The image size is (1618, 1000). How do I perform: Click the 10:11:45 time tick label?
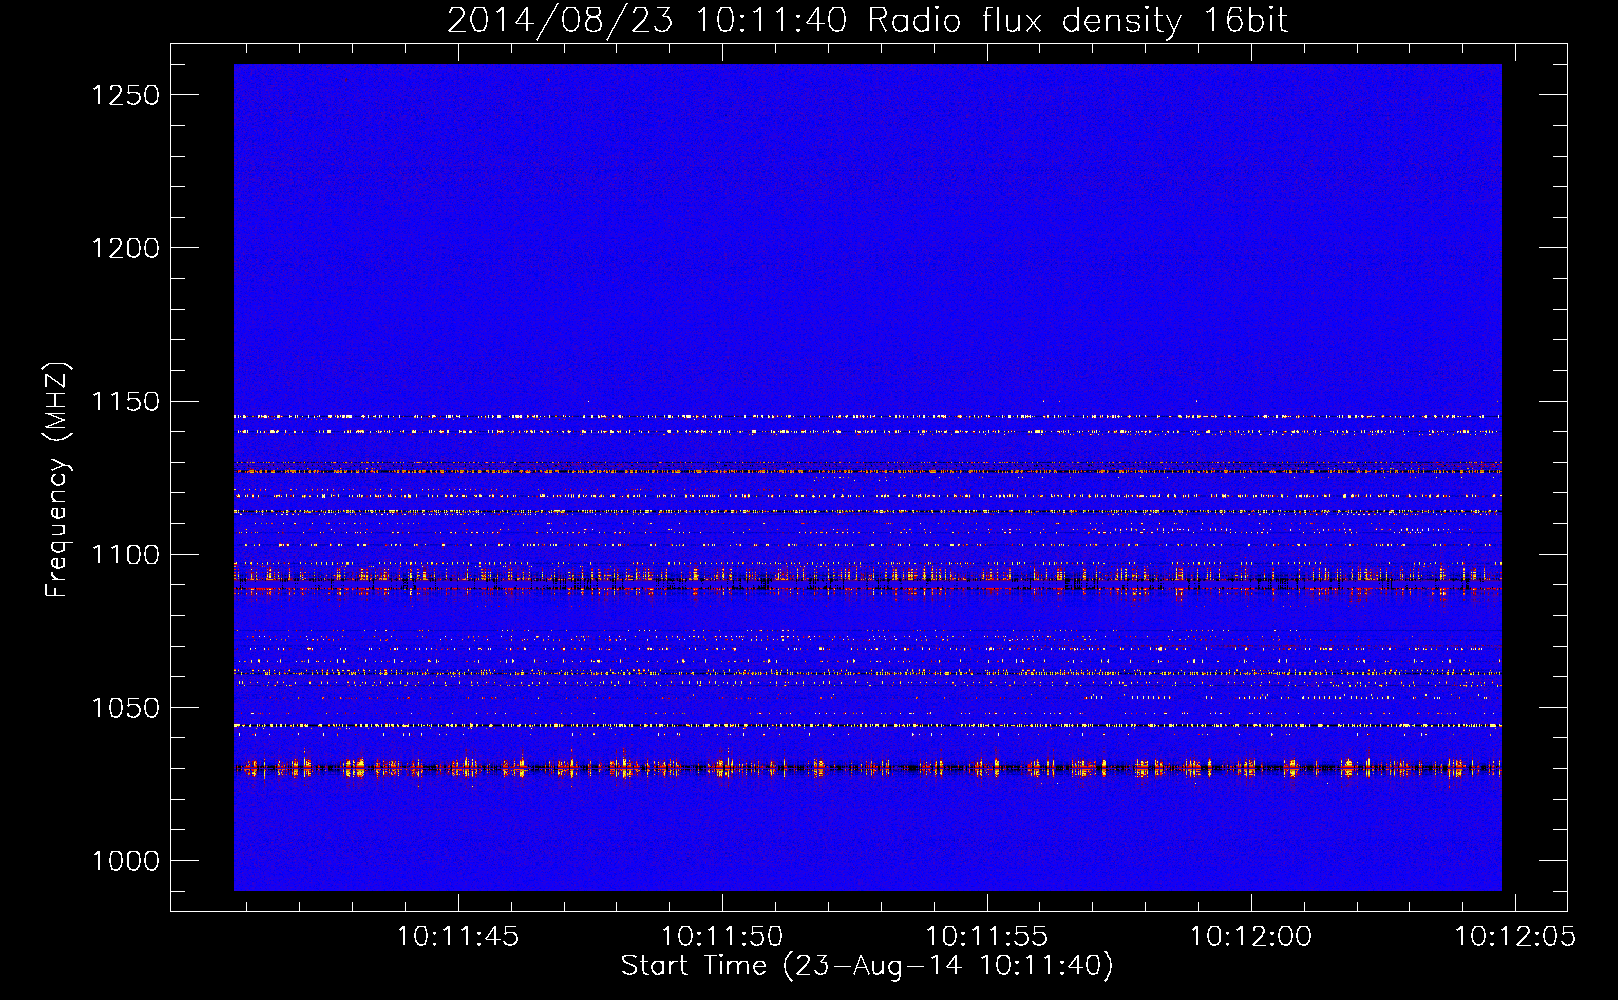[x=458, y=937]
